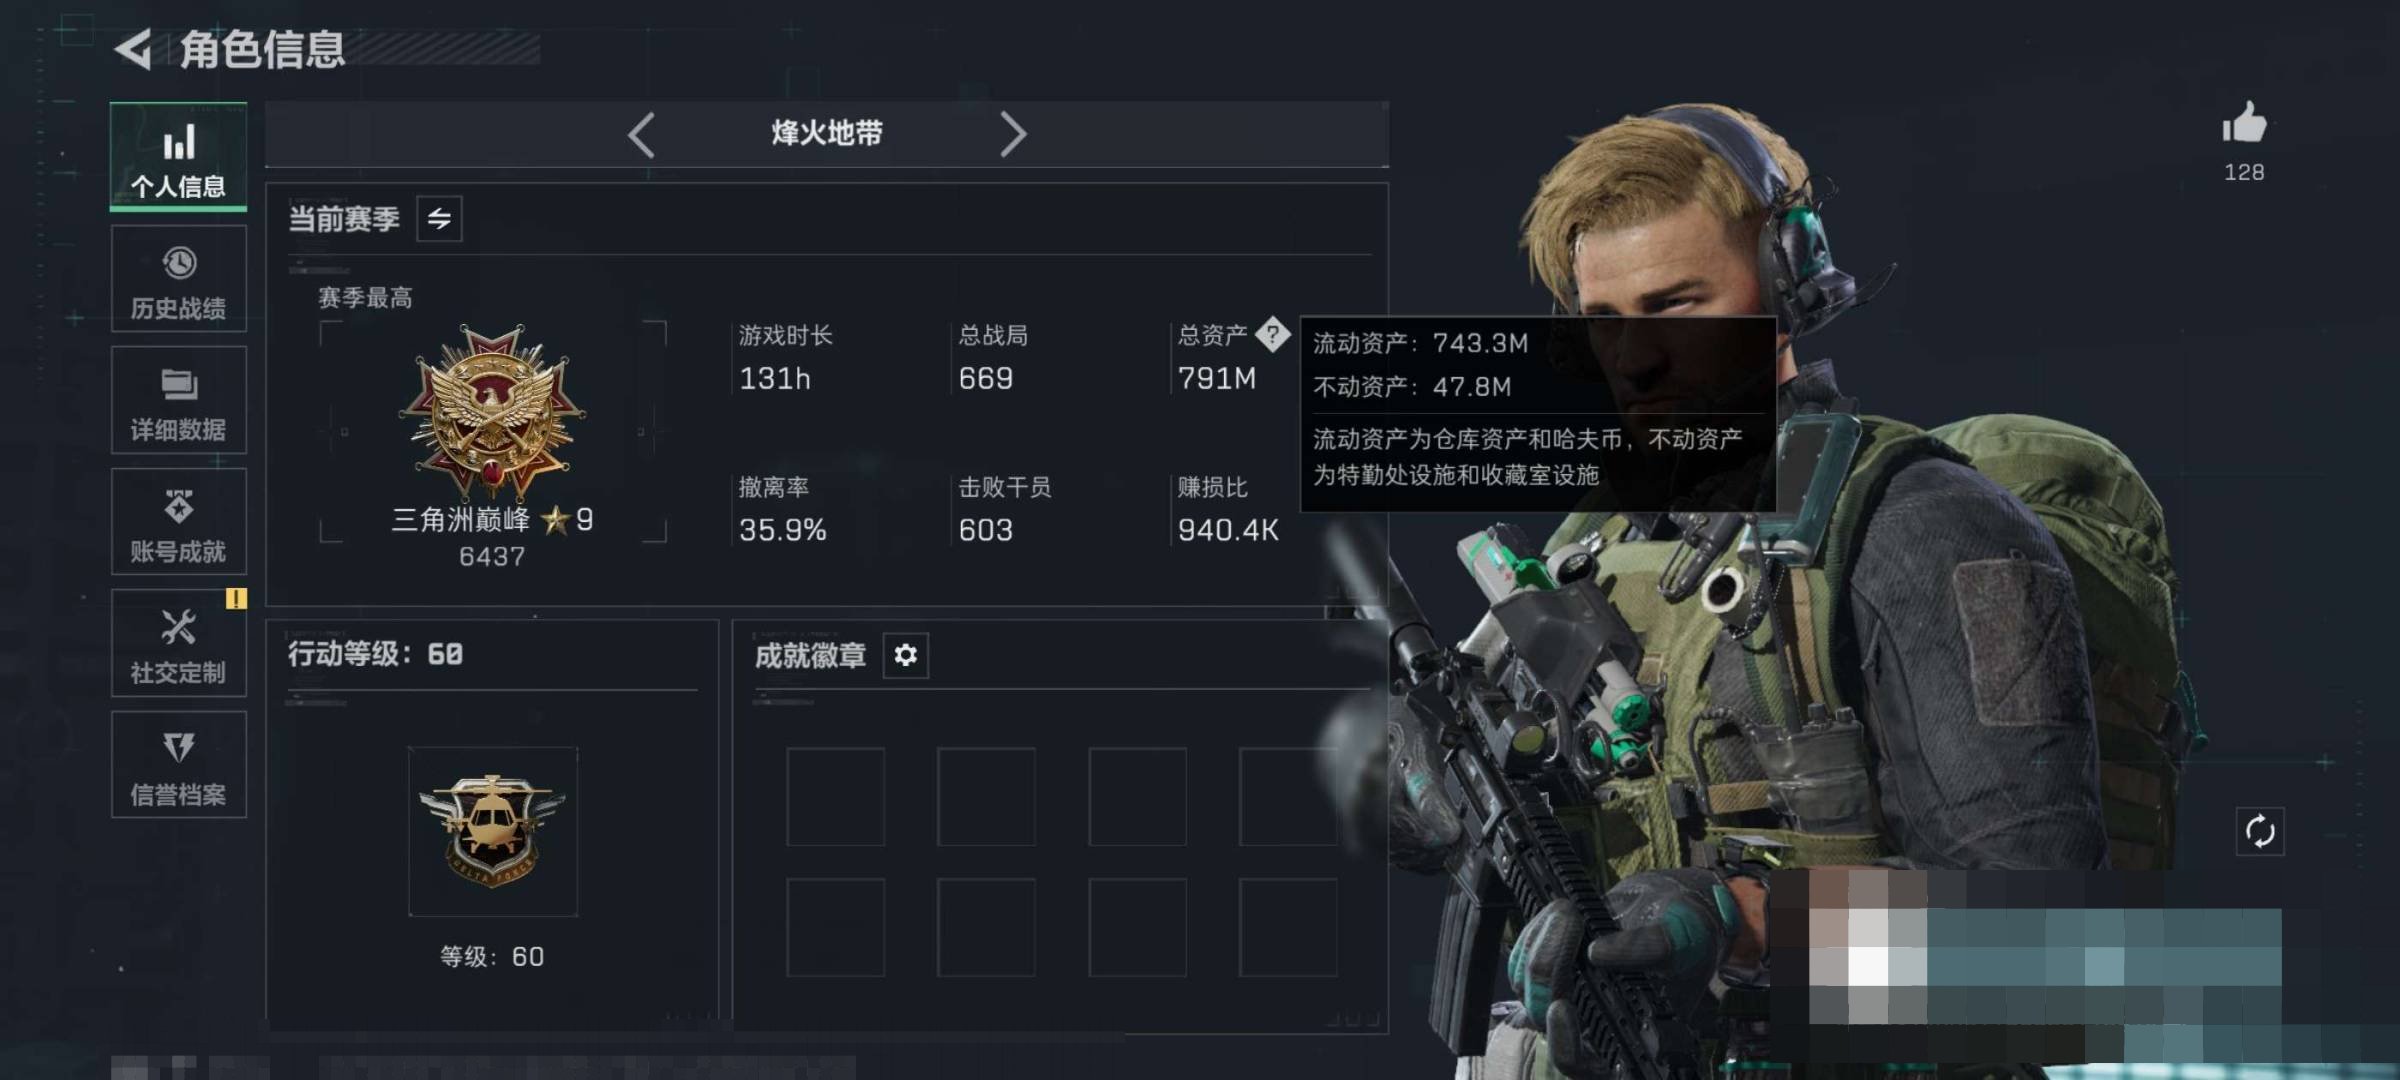Open 账号成就 achievements section
Screen dimensions: 2400x1080
178,522
